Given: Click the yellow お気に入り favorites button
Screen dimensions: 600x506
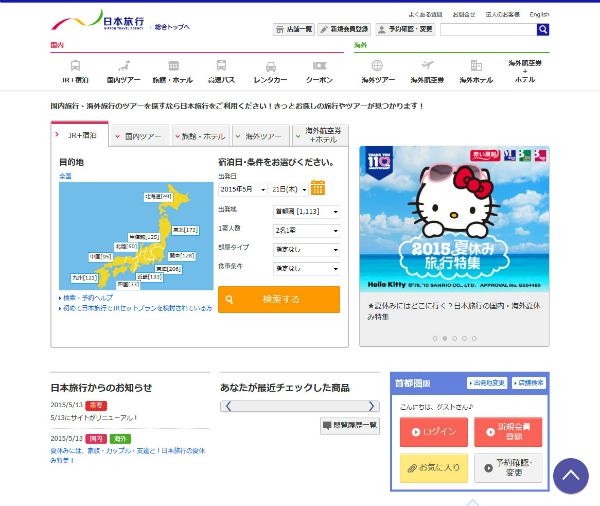Looking at the screenshot, I should 434,468.
